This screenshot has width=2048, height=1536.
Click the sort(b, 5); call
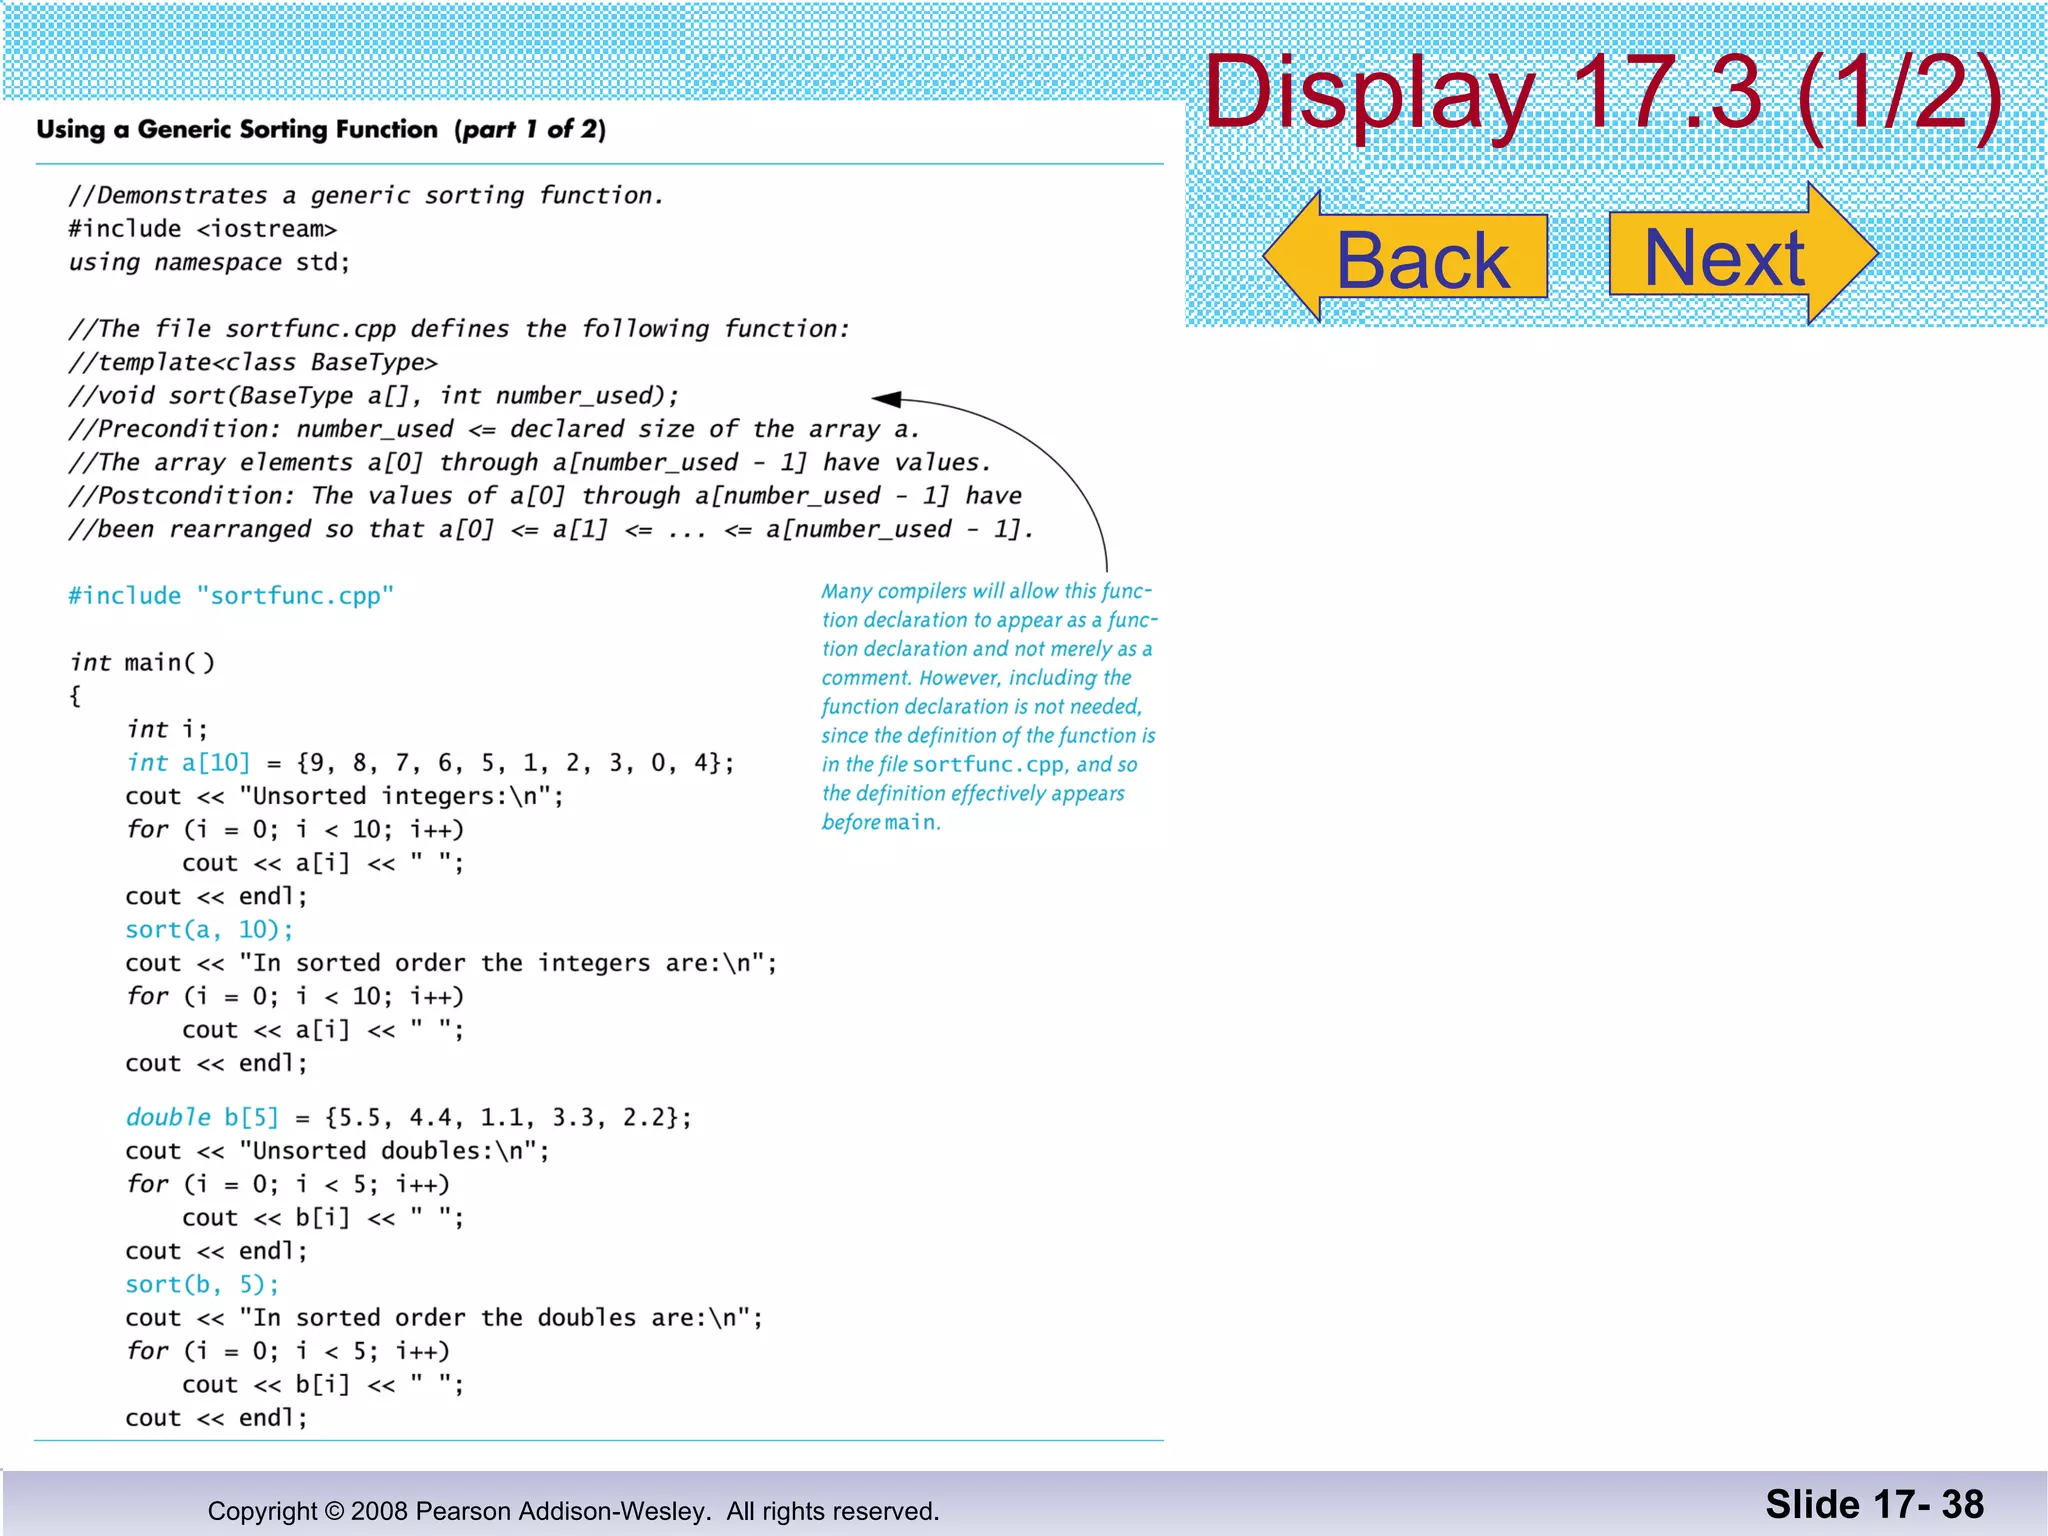click(202, 1284)
